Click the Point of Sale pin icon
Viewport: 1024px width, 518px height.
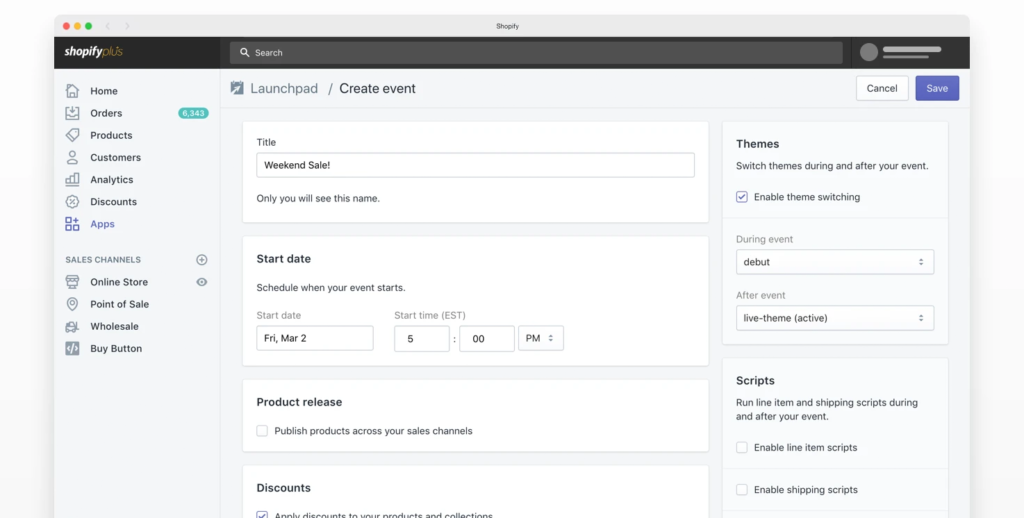point(72,304)
